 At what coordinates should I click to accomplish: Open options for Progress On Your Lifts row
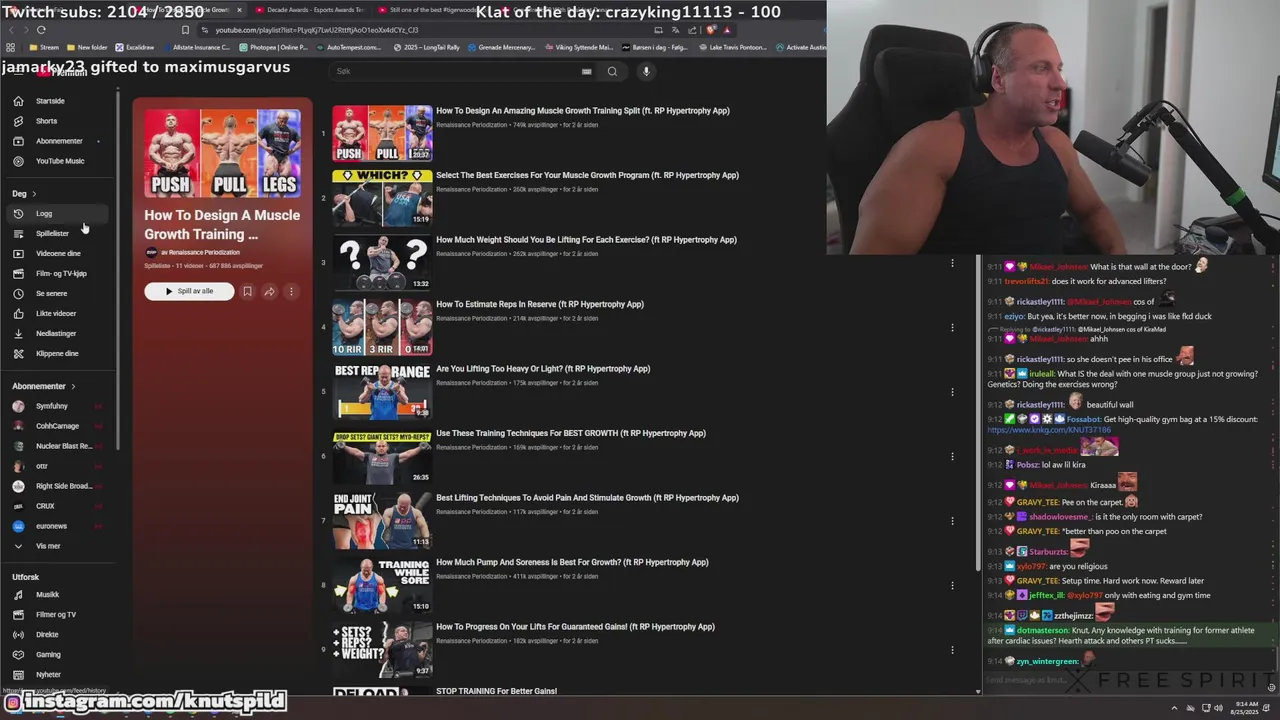click(952, 650)
